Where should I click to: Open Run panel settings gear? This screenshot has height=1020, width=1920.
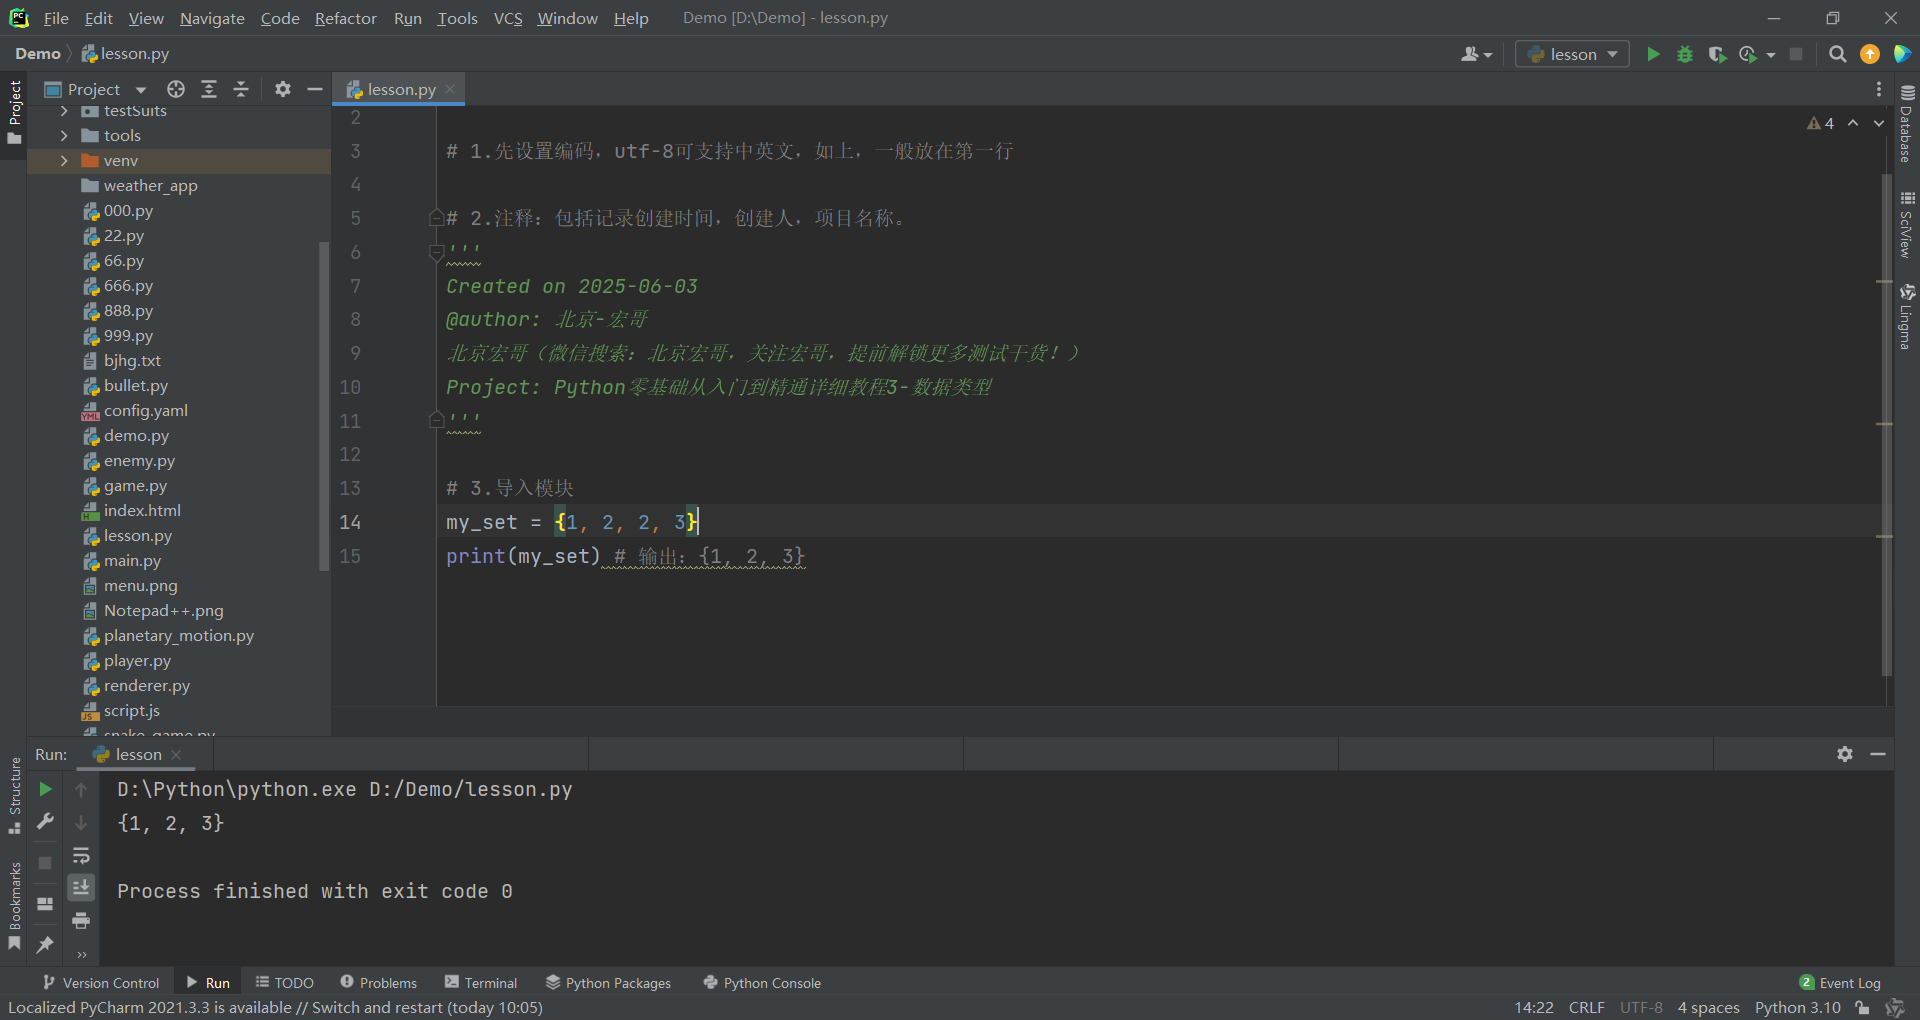[1845, 754]
